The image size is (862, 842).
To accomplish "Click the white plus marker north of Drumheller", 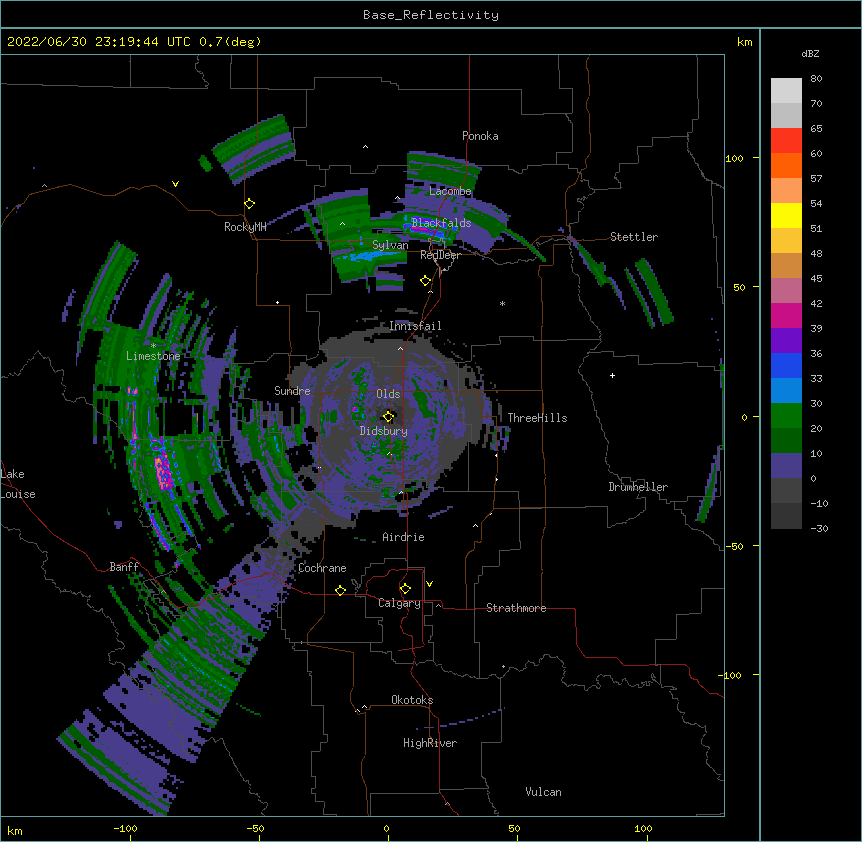I will 612,375.
